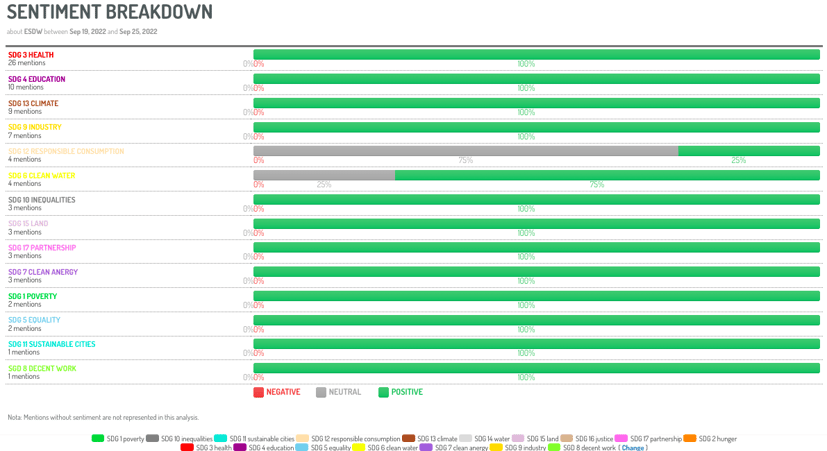
Task: Click the SDG 8 Decent Work positive bar
Action: click(x=536, y=368)
